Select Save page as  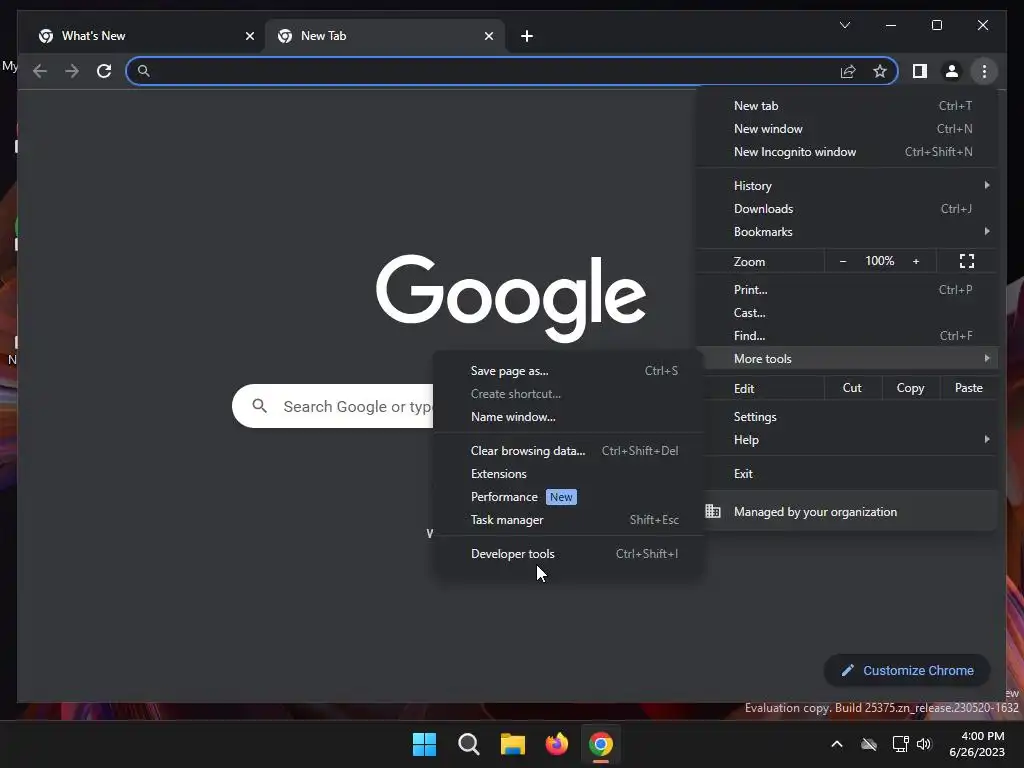568,370
